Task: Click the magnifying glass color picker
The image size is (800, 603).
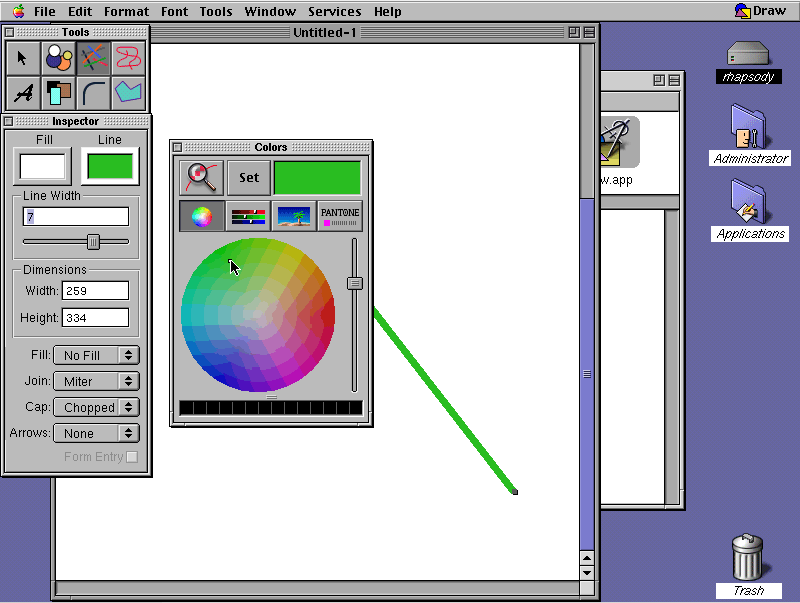Action: 202,178
